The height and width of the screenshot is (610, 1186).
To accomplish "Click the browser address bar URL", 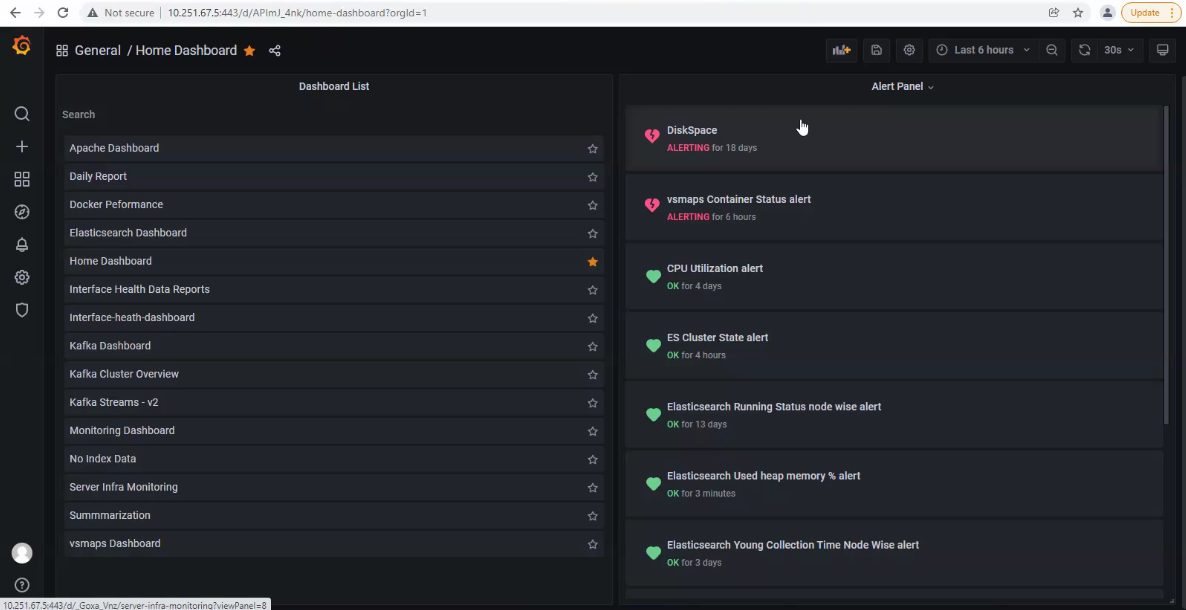I will (297, 13).
